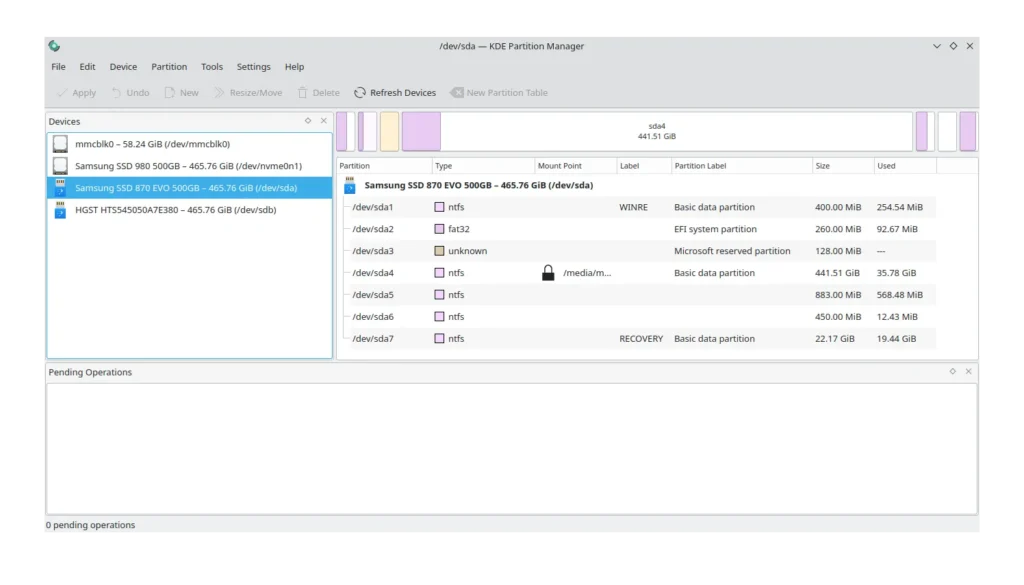Click the mmcblk0 device icon
The height and width of the screenshot is (585, 1024).
point(61,144)
